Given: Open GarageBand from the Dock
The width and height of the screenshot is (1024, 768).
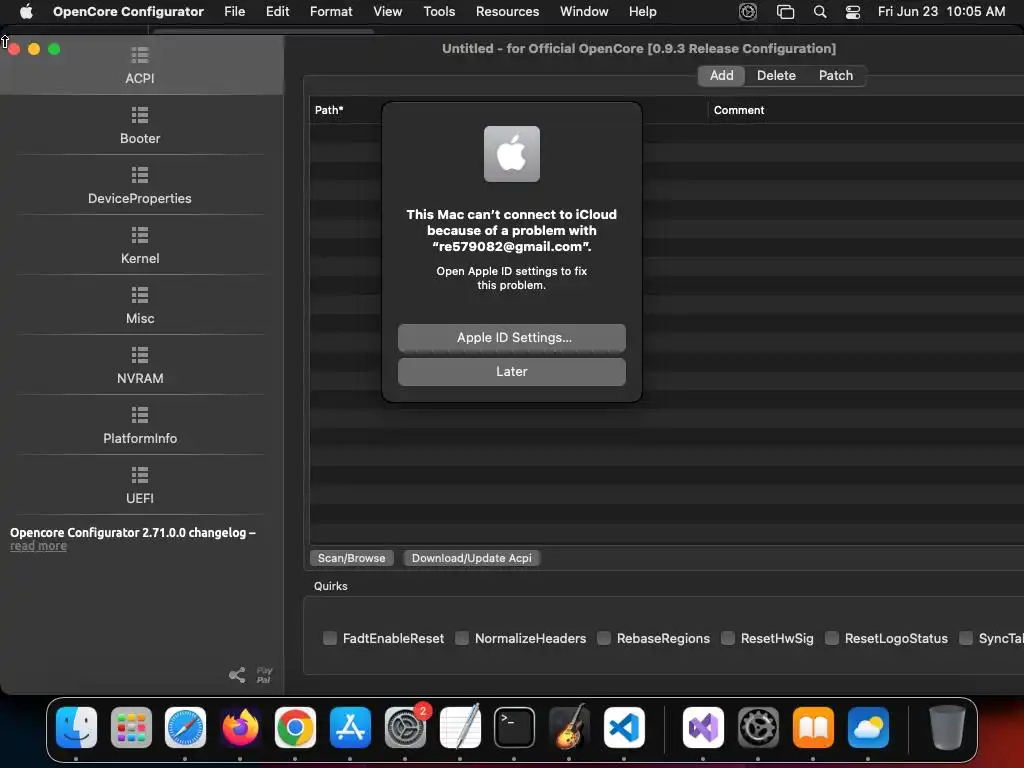Looking at the screenshot, I should click(569, 728).
